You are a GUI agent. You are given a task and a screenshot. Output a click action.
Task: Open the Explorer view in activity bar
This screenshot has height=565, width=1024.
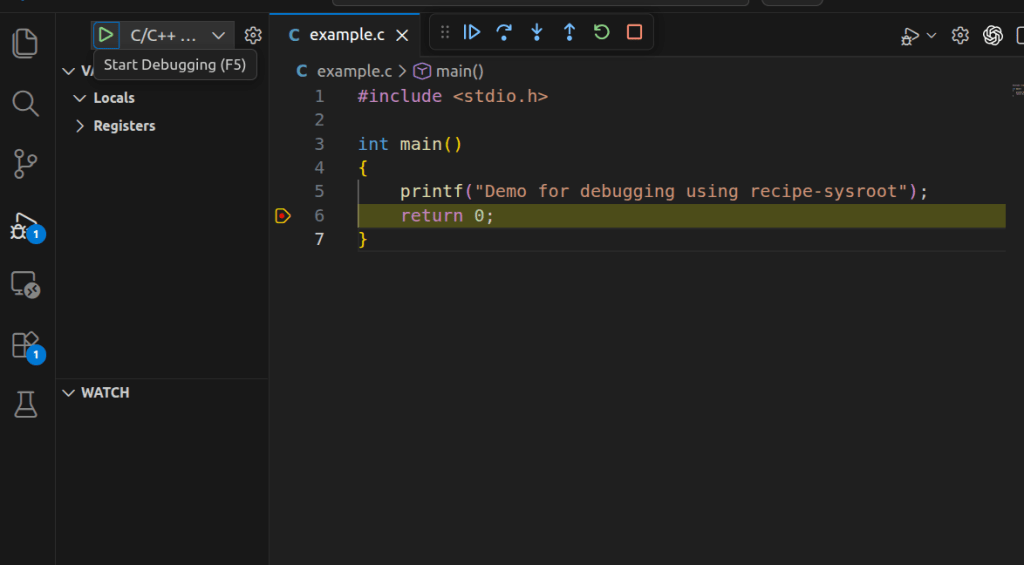tap(26, 43)
